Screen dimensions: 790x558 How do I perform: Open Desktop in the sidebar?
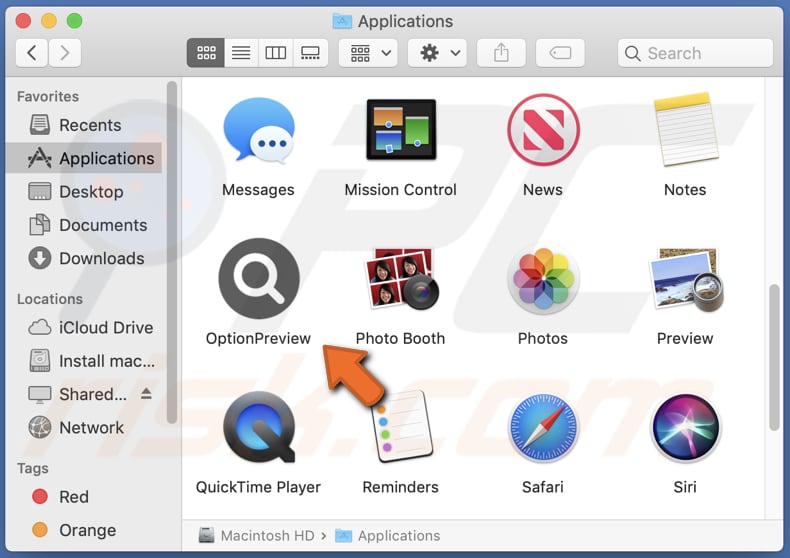(x=84, y=191)
